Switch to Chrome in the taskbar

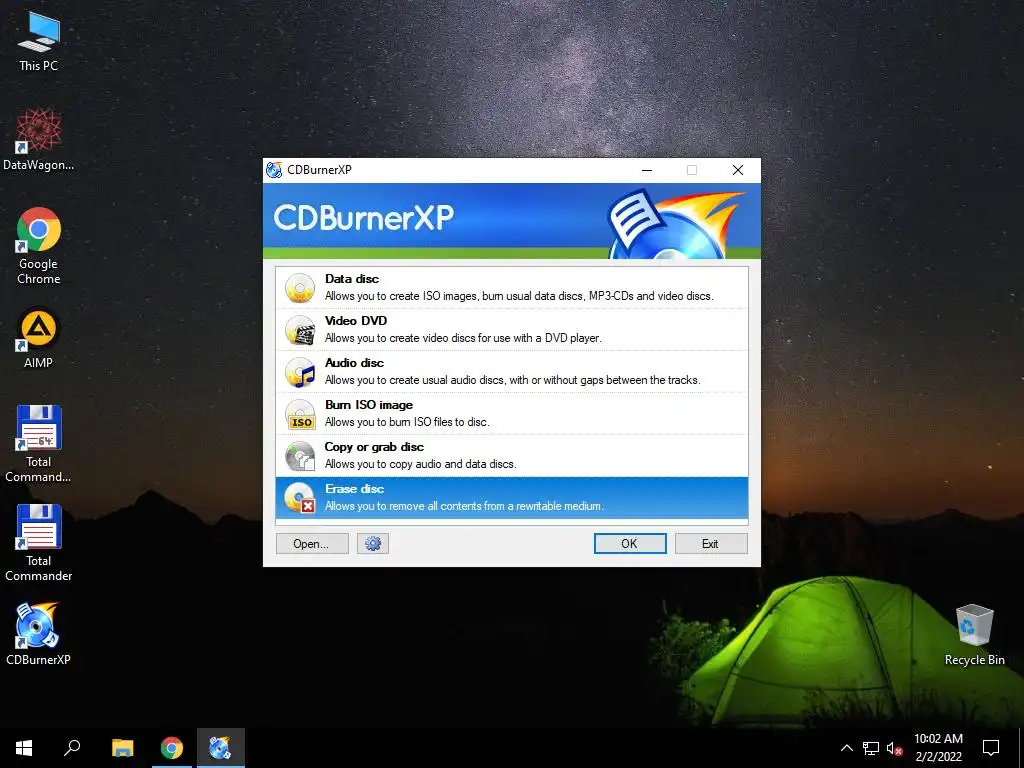[x=172, y=748]
